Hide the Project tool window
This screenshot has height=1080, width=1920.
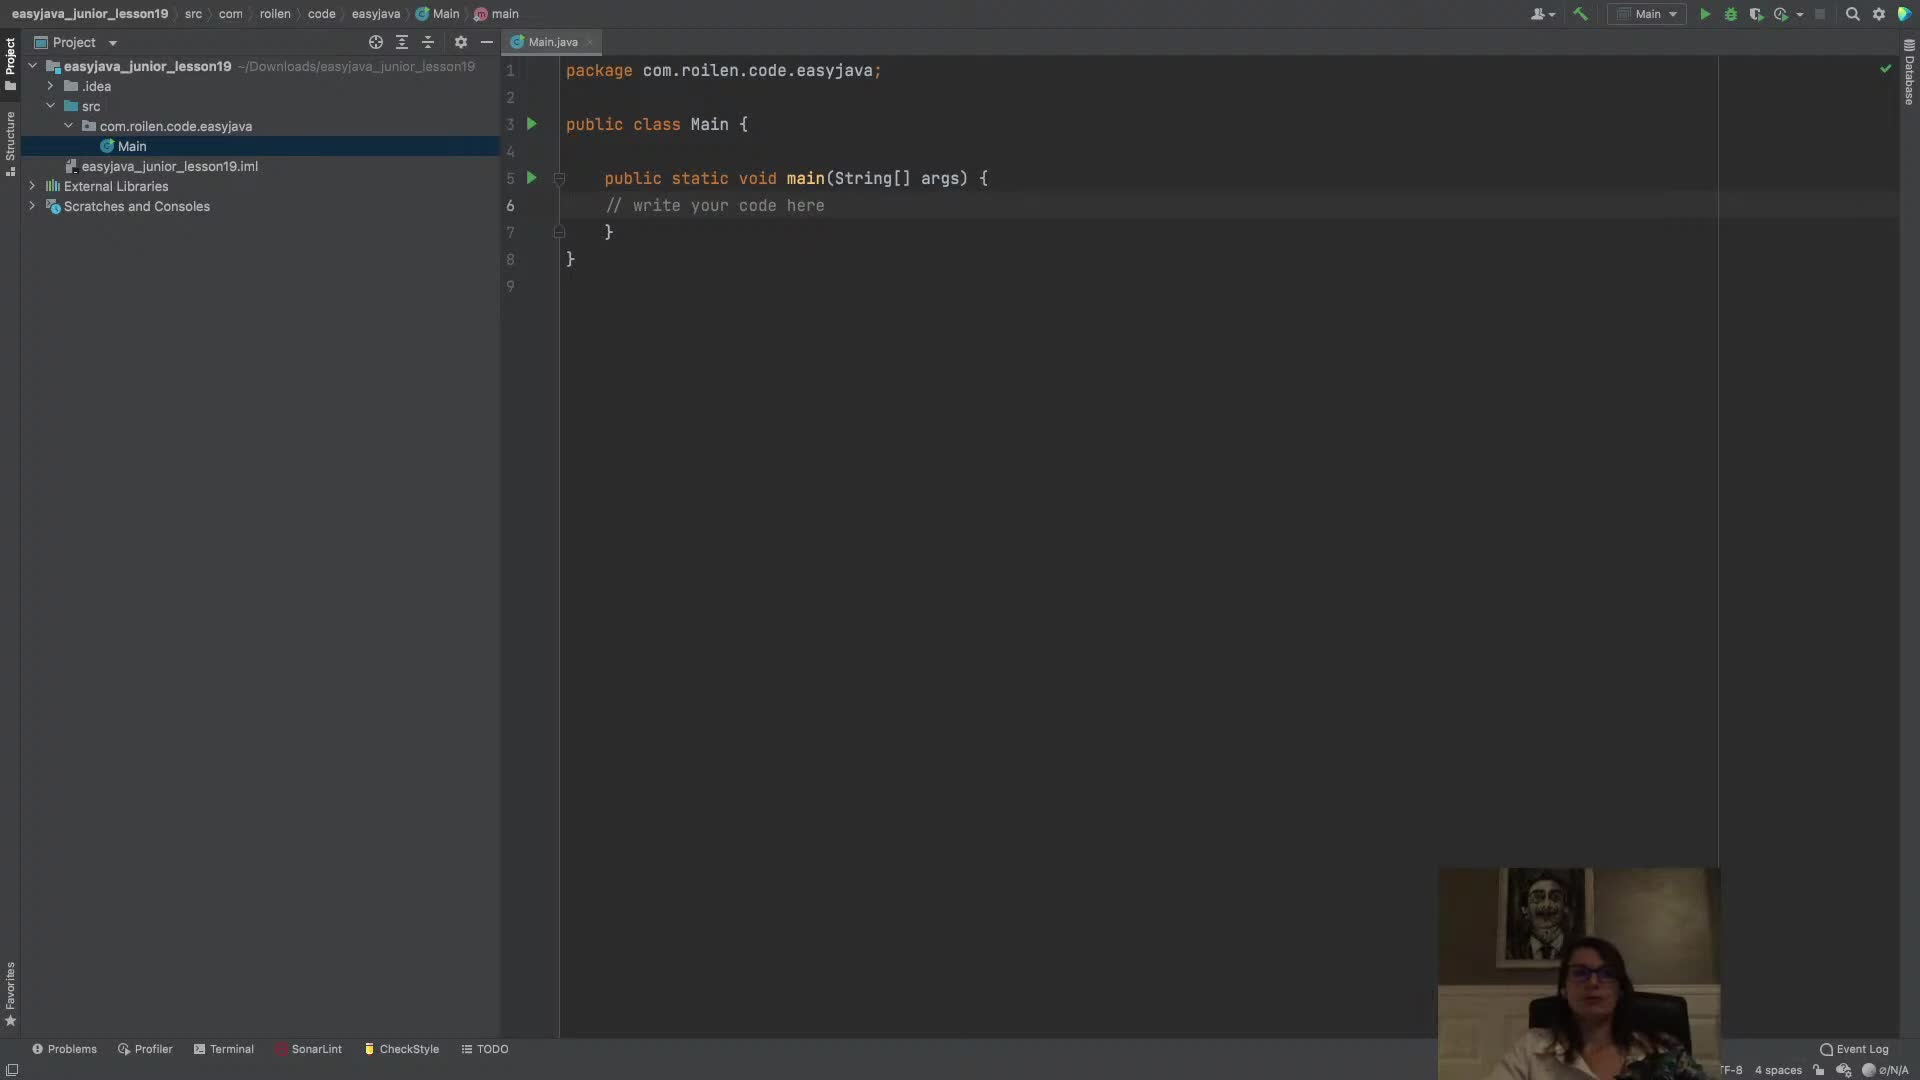coord(487,42)
